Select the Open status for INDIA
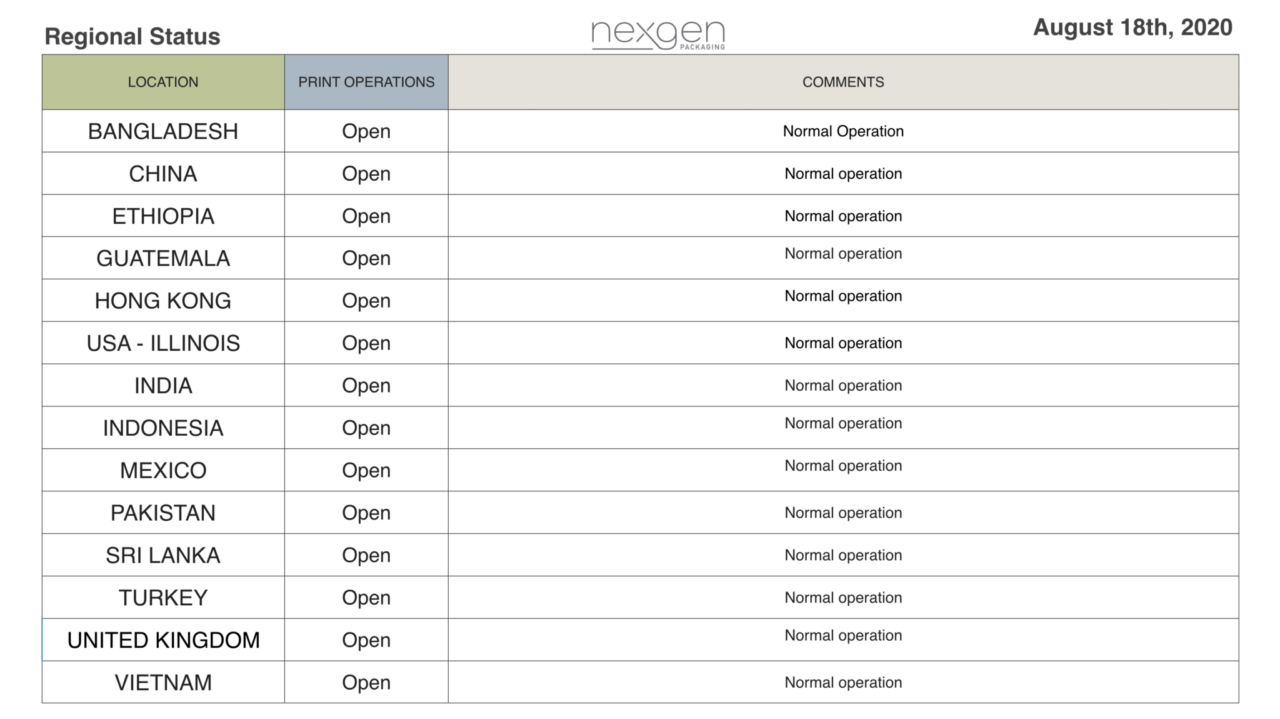 366,386
